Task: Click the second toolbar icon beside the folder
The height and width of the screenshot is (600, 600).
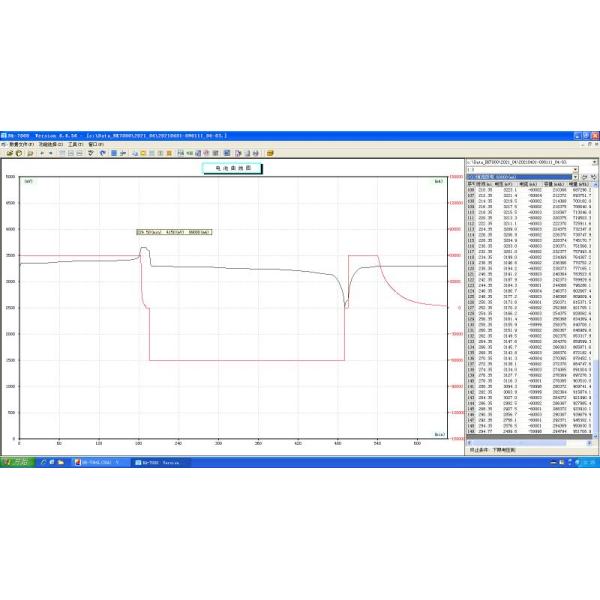Action: pyautogui.click(x=17, y=152)
